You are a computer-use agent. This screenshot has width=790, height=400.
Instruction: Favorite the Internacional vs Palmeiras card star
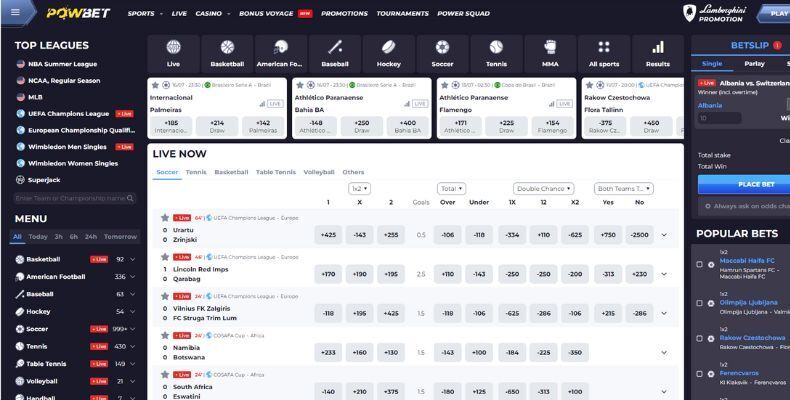(x=155, y=85)
